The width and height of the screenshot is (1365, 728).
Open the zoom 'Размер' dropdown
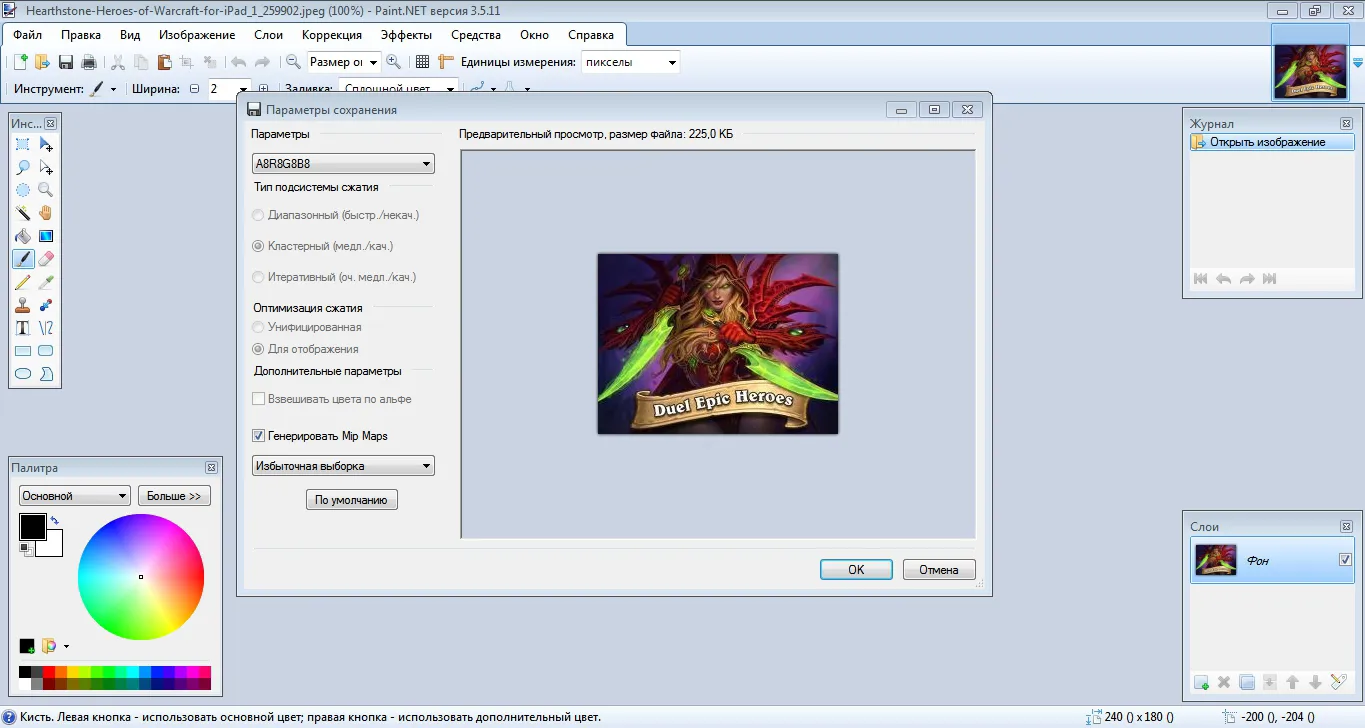(x=343, y=62)
